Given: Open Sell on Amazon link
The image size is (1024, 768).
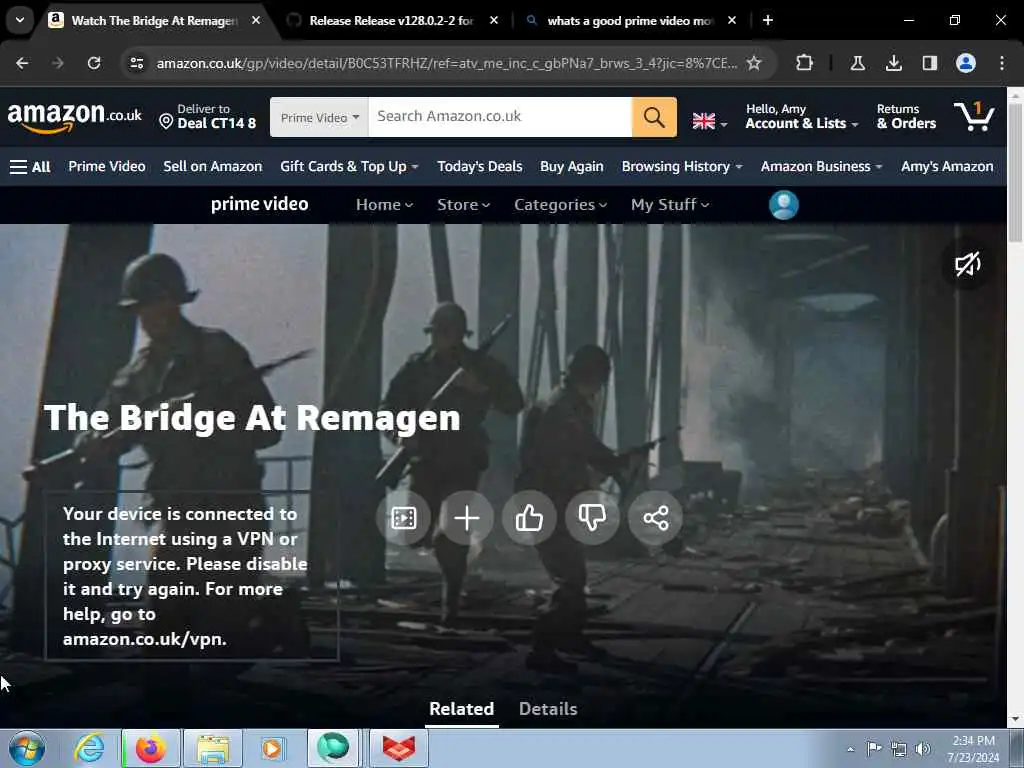Looking at the screenshot, I should (x=212, y=167).
